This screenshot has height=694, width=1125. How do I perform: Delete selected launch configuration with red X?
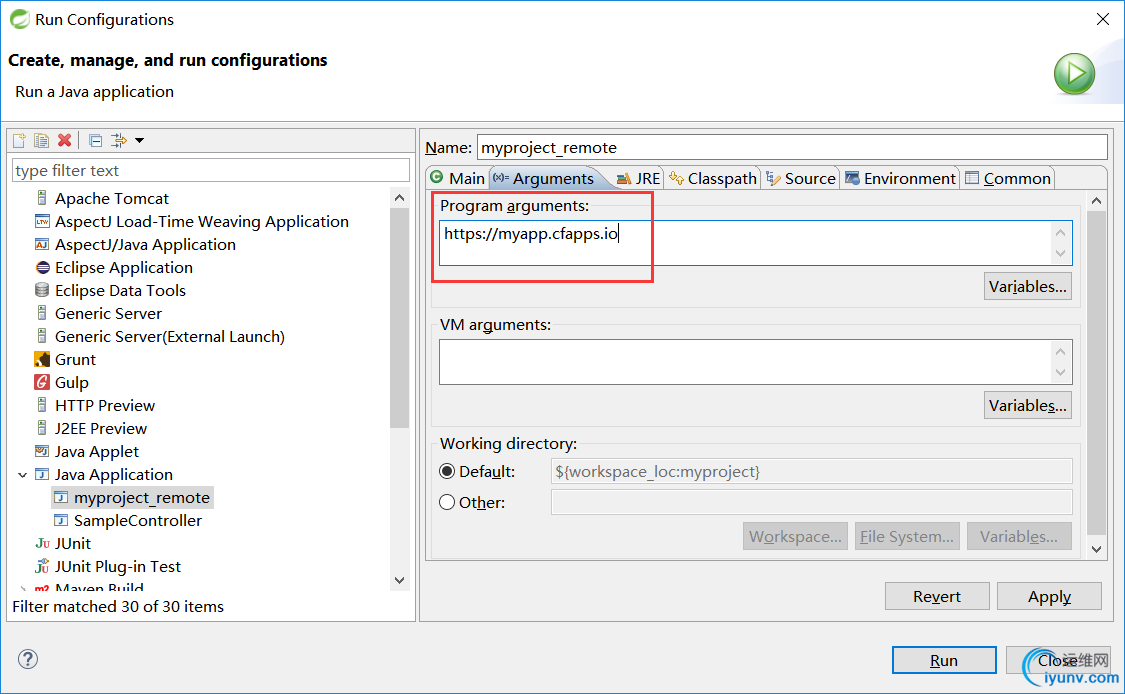(65, 140)
